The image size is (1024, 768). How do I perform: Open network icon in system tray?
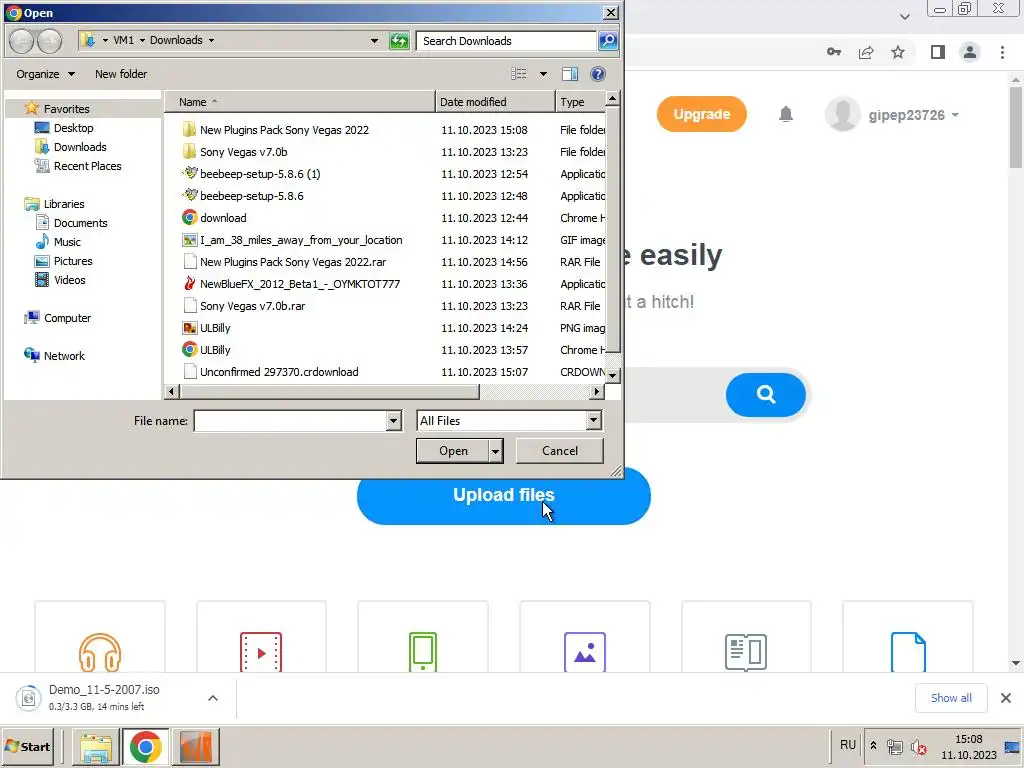click(x=895, y=747)
